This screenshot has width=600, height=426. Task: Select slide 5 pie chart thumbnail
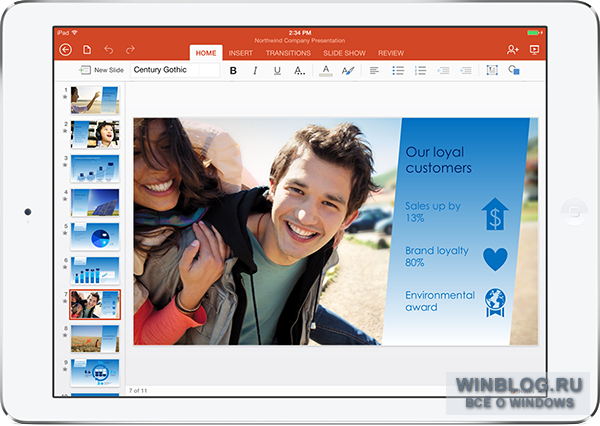95,236
